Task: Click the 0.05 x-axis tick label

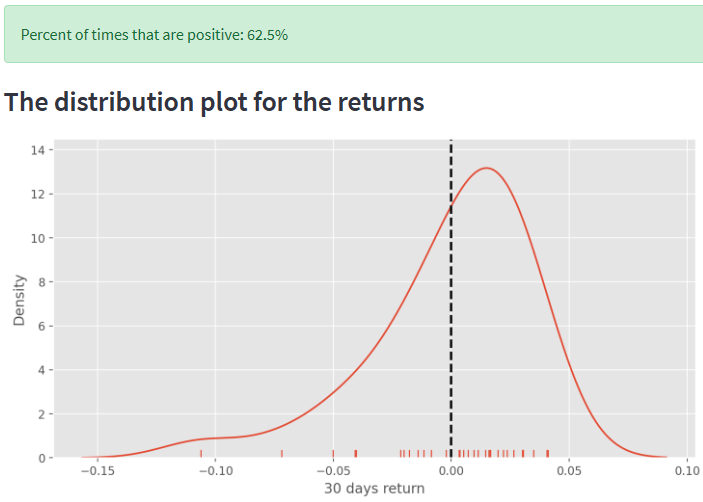Action: 569,470
